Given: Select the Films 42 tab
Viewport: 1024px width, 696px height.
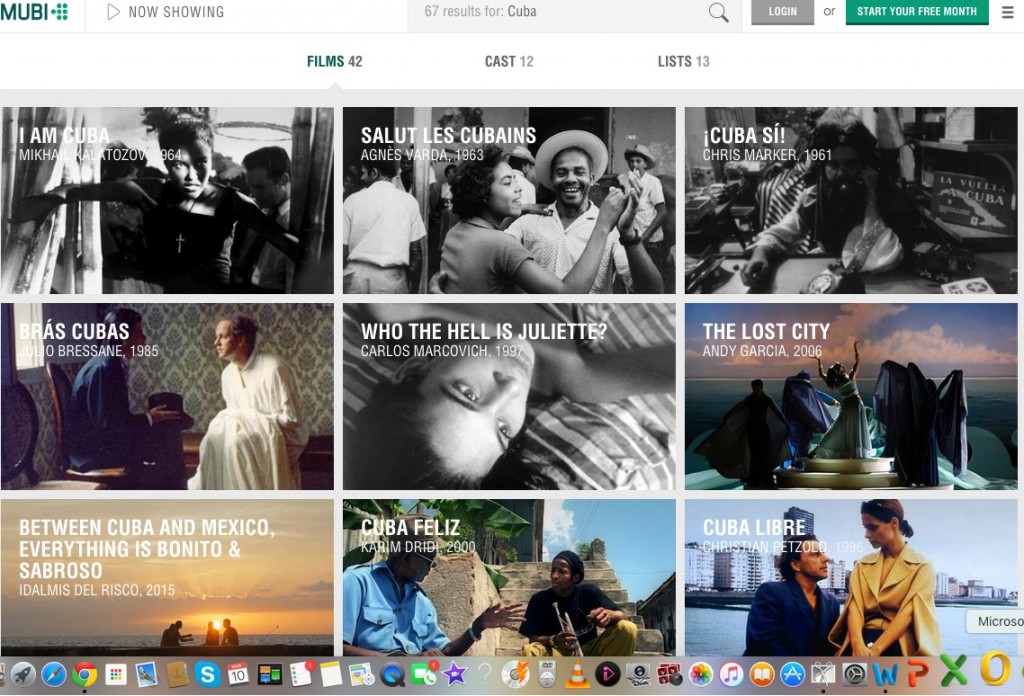Looking at the screenshot, I should pos(334,61).
